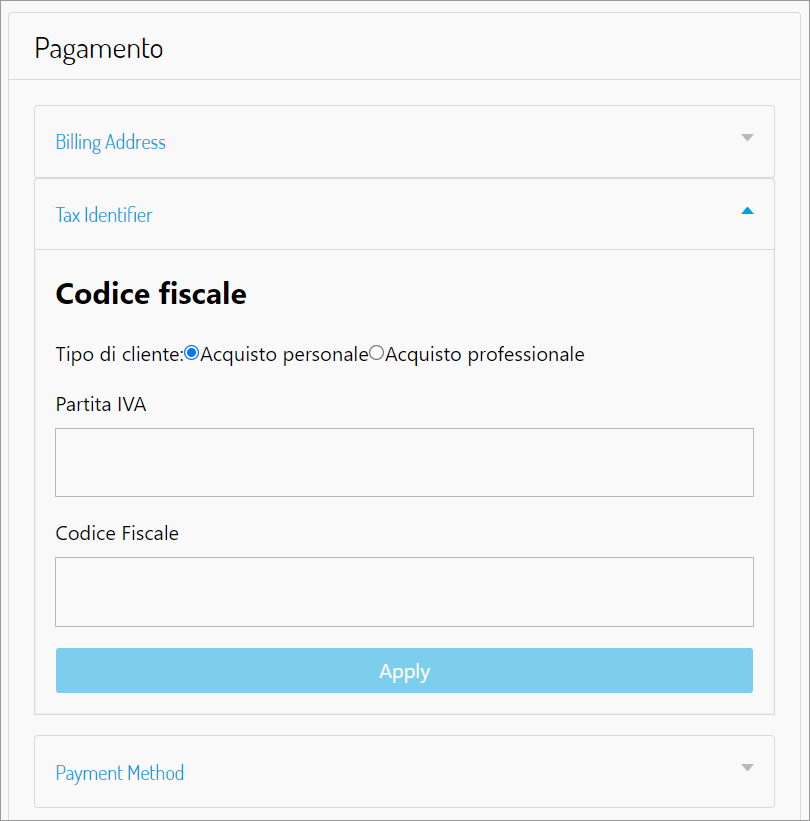Click the bold "Codice fiscale" heading
Screen dimensions: 810x821
pos(151,294)
